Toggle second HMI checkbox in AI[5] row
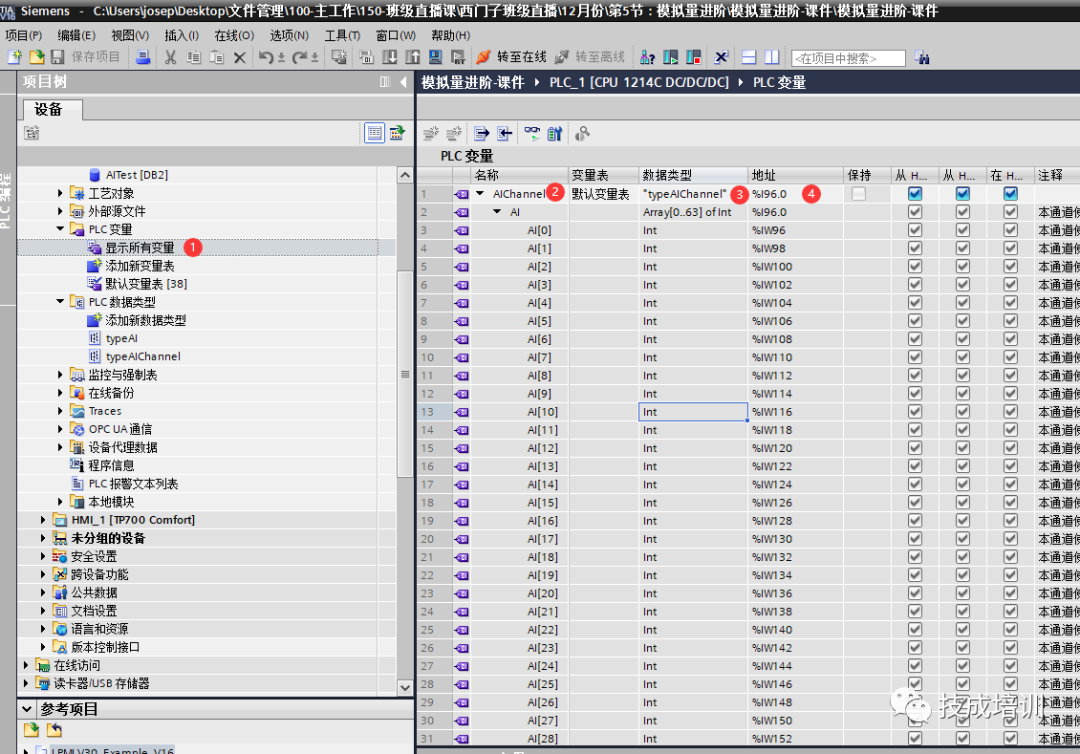The width and height of the screenshot is (1080, 754). [962, 321]
